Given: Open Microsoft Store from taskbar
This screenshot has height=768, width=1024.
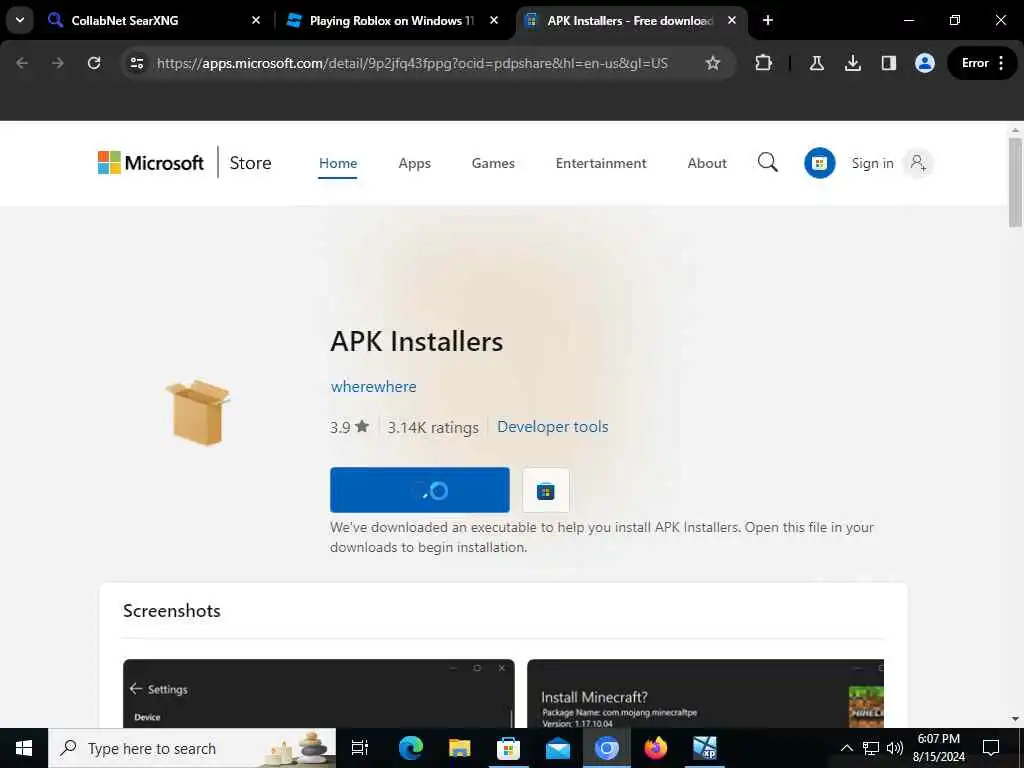Looking at the screenshot, I should pyautogui.click(x=508, y=748).
